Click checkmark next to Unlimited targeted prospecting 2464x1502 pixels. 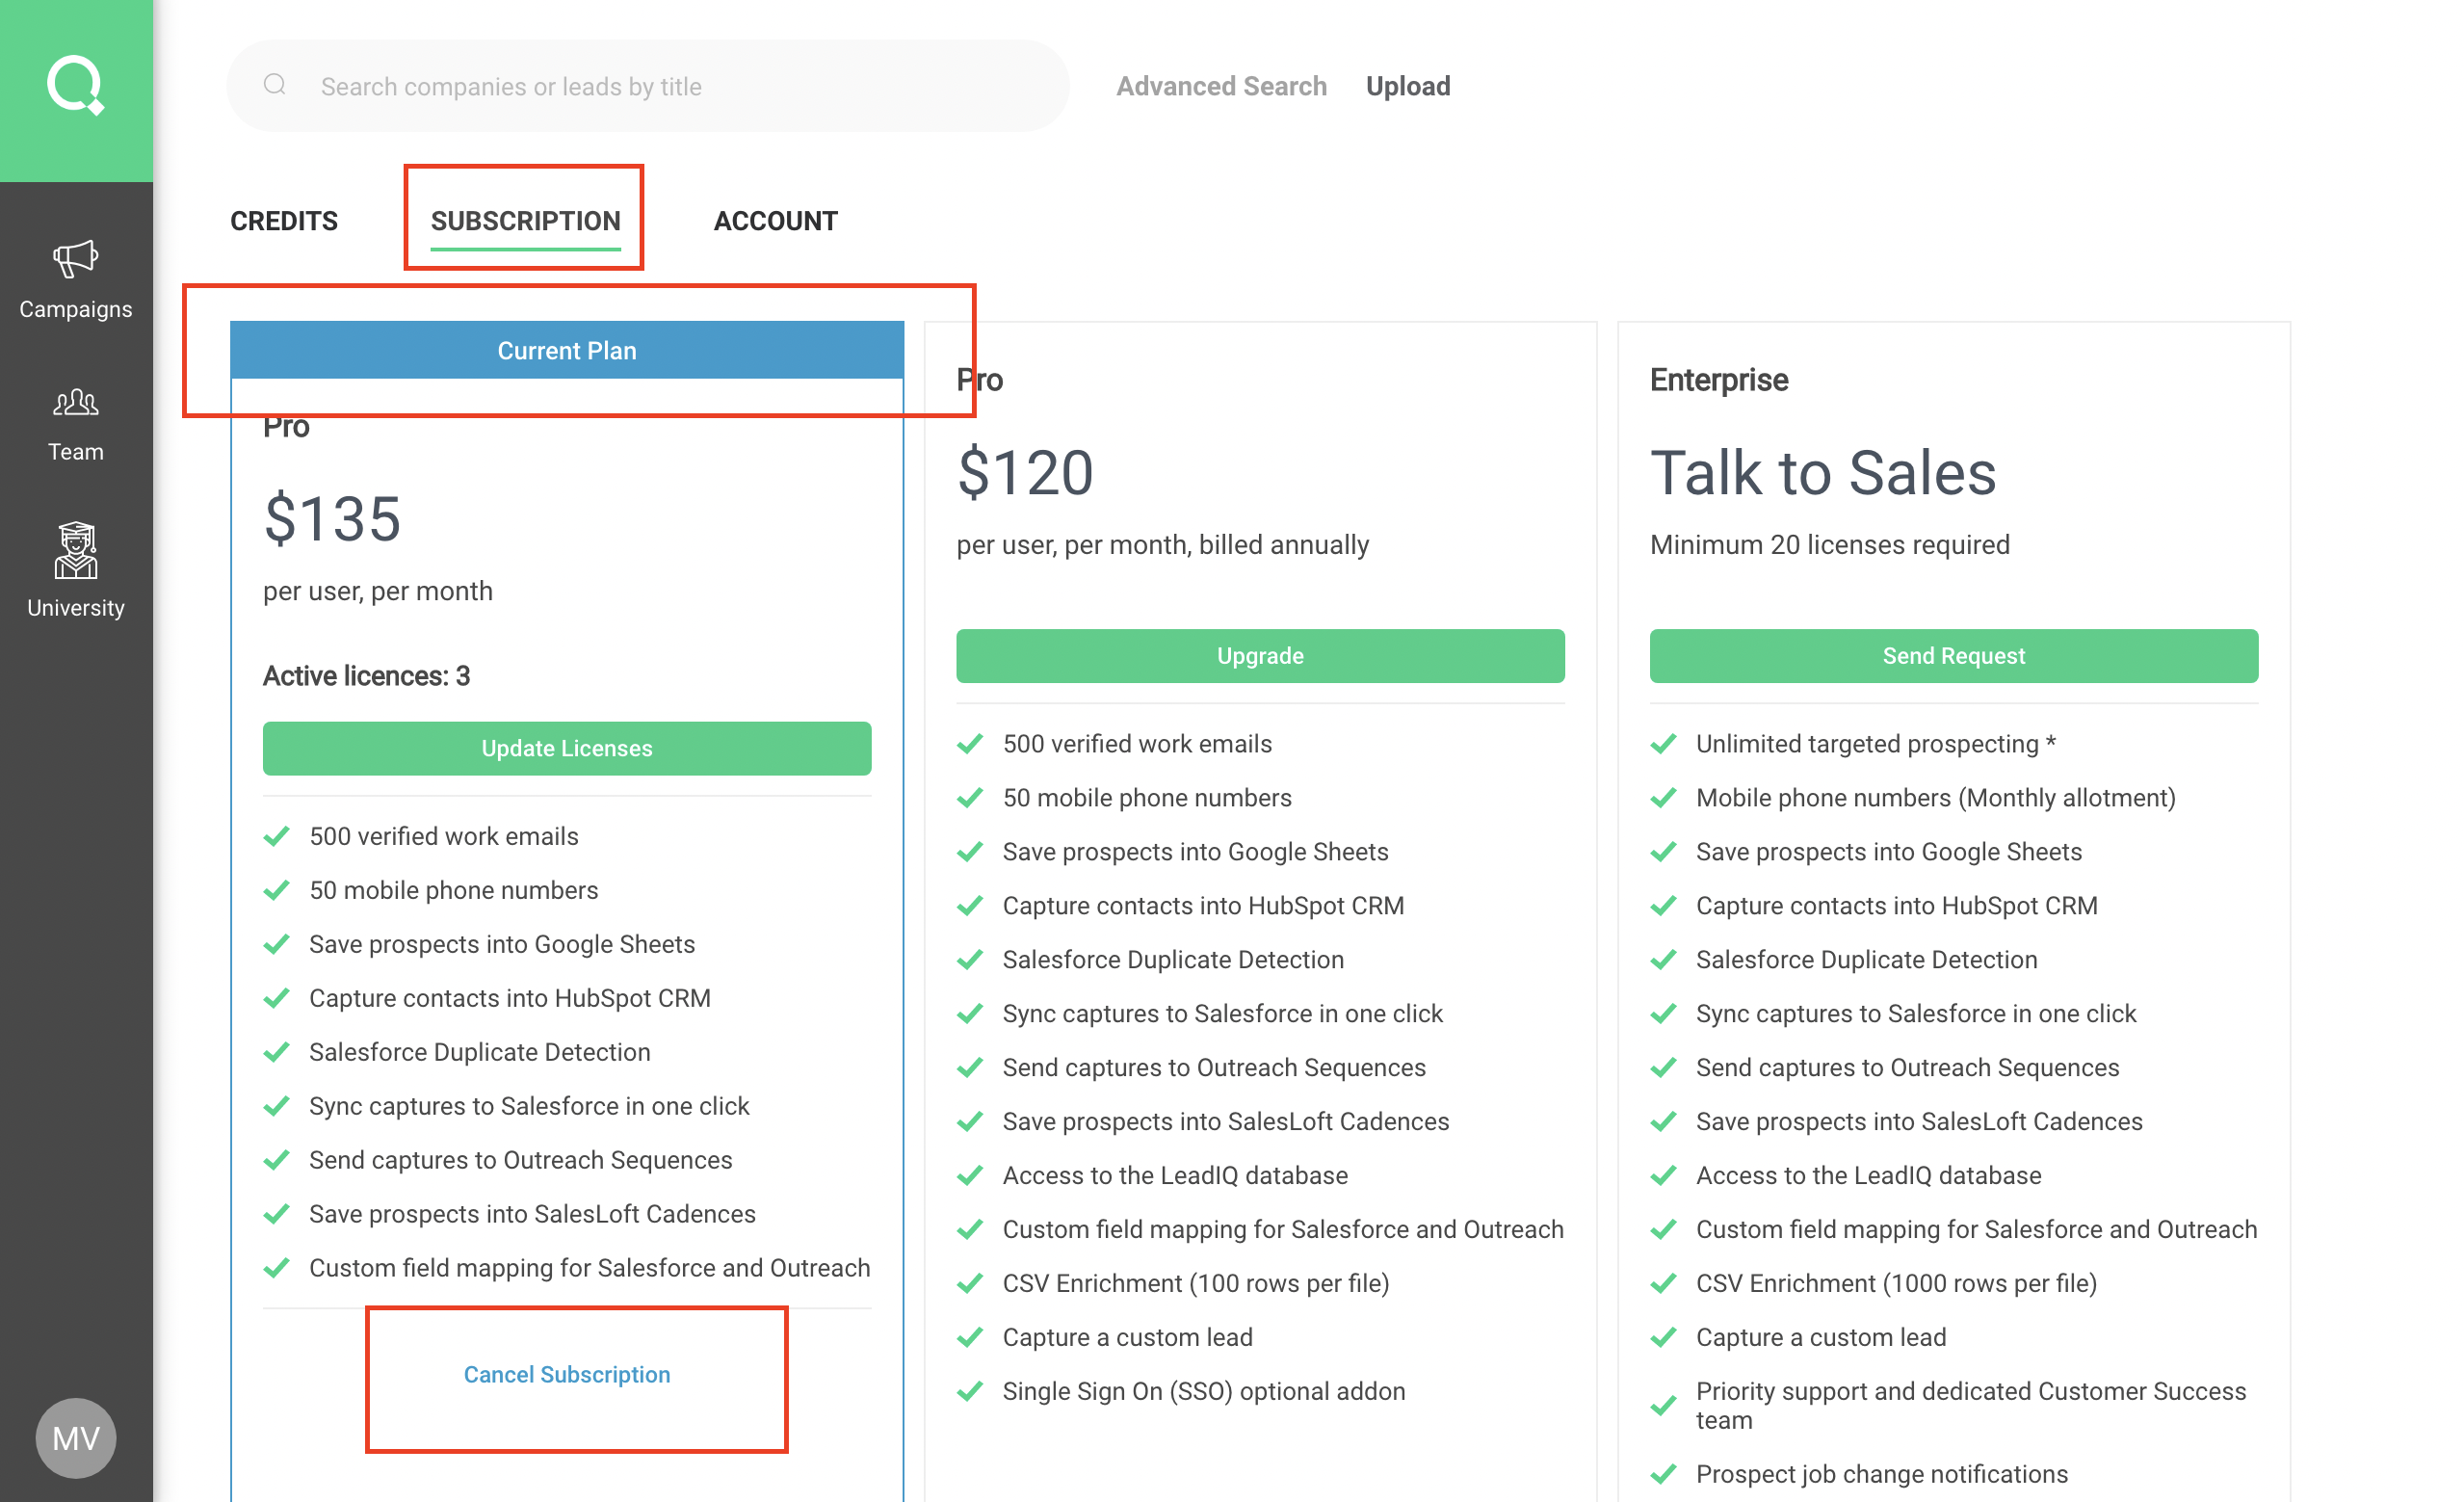tap(1664, 744)
